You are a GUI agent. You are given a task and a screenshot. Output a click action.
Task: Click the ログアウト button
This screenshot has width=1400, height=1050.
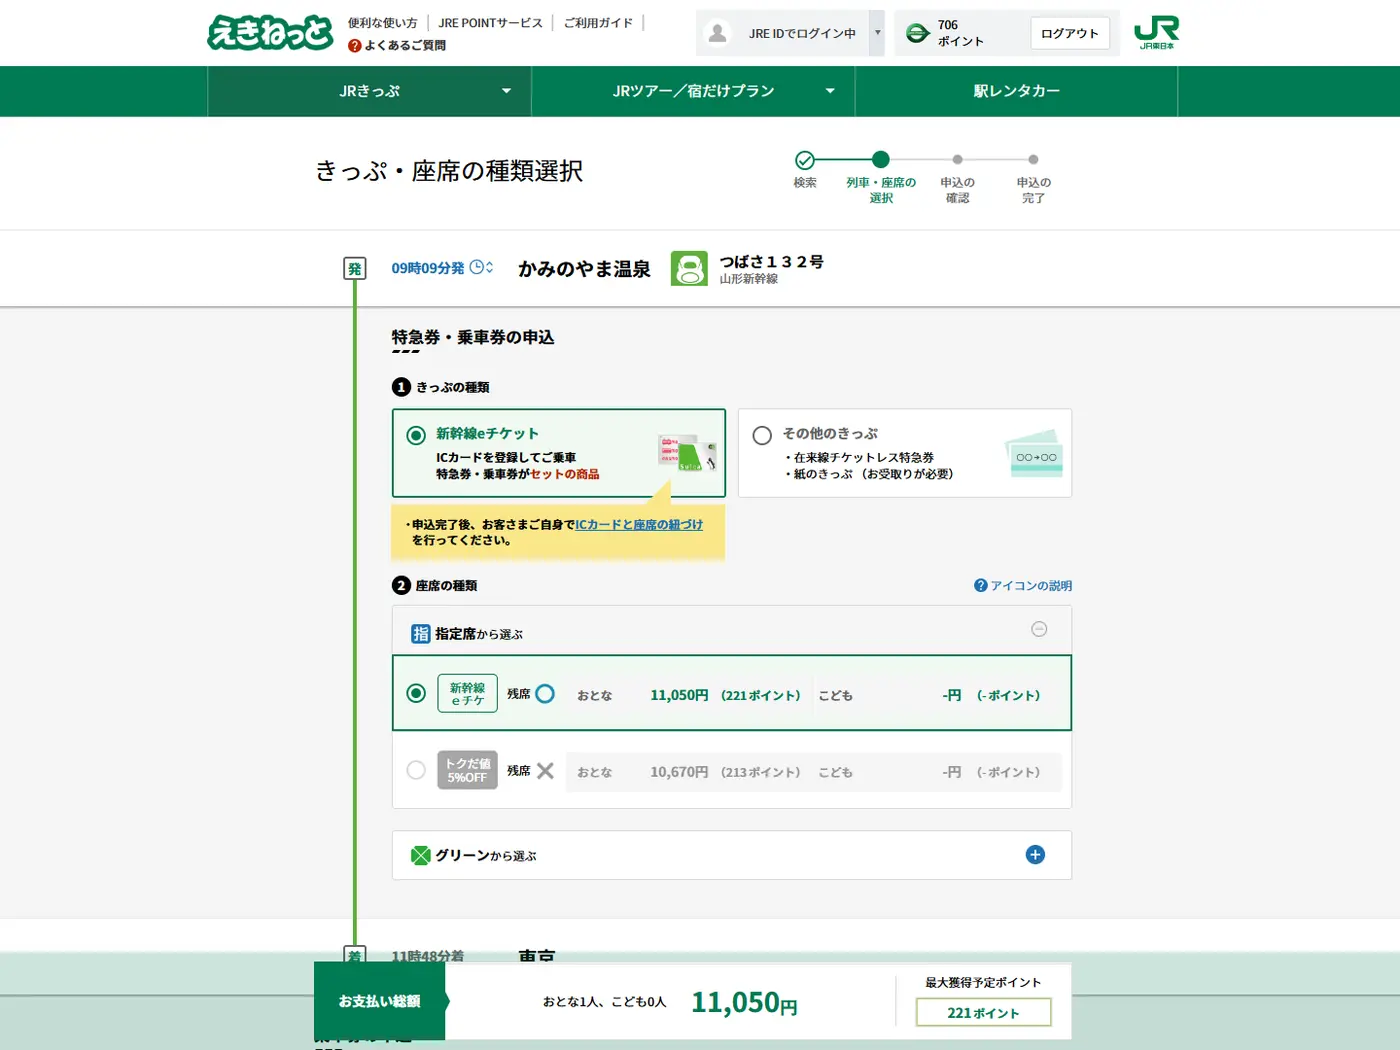[x=1070, y=32]
